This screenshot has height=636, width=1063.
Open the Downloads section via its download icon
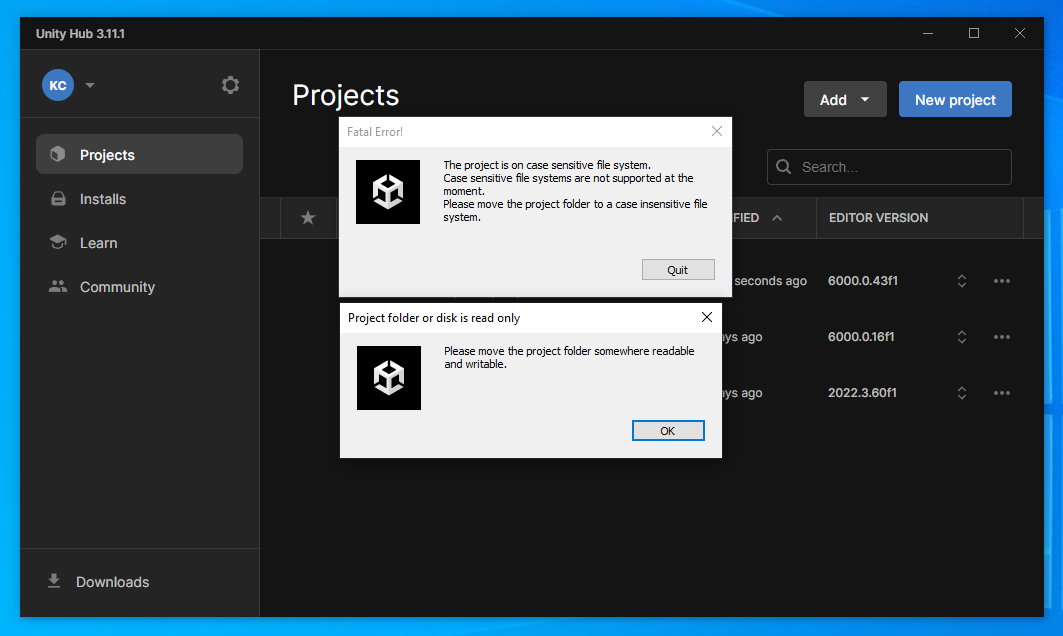(52, 581)
